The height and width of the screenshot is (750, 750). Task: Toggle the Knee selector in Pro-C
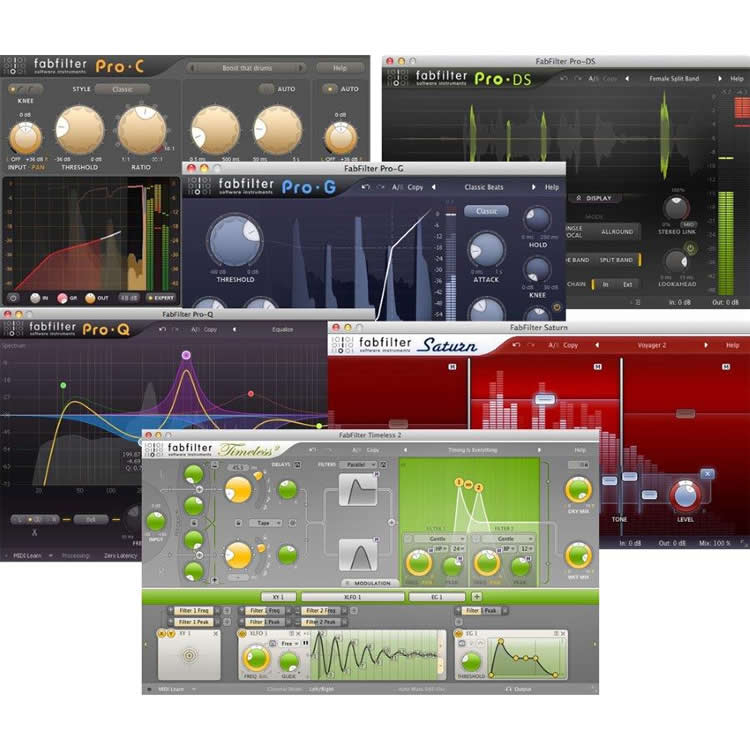(25, 89)
